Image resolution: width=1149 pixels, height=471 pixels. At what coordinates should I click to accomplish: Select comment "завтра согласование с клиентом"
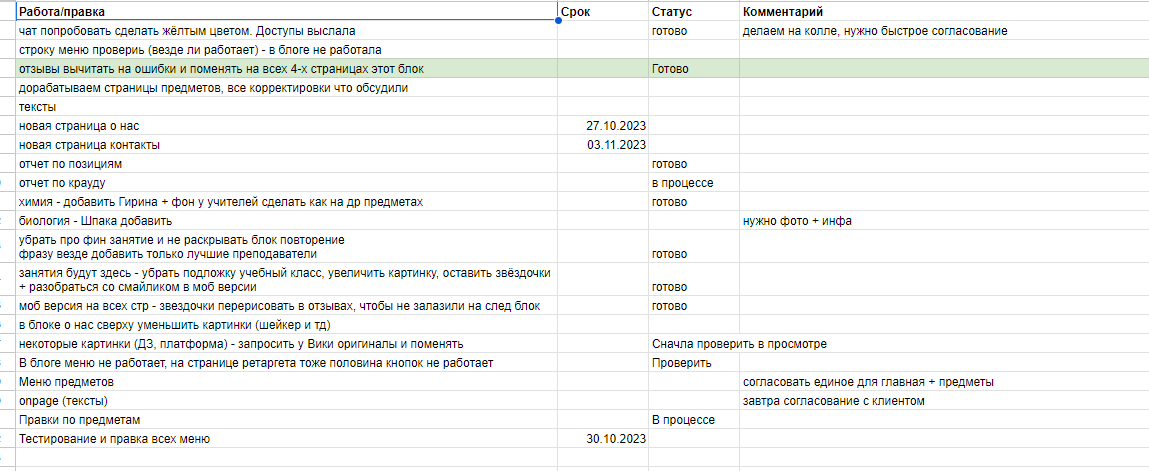944,401
